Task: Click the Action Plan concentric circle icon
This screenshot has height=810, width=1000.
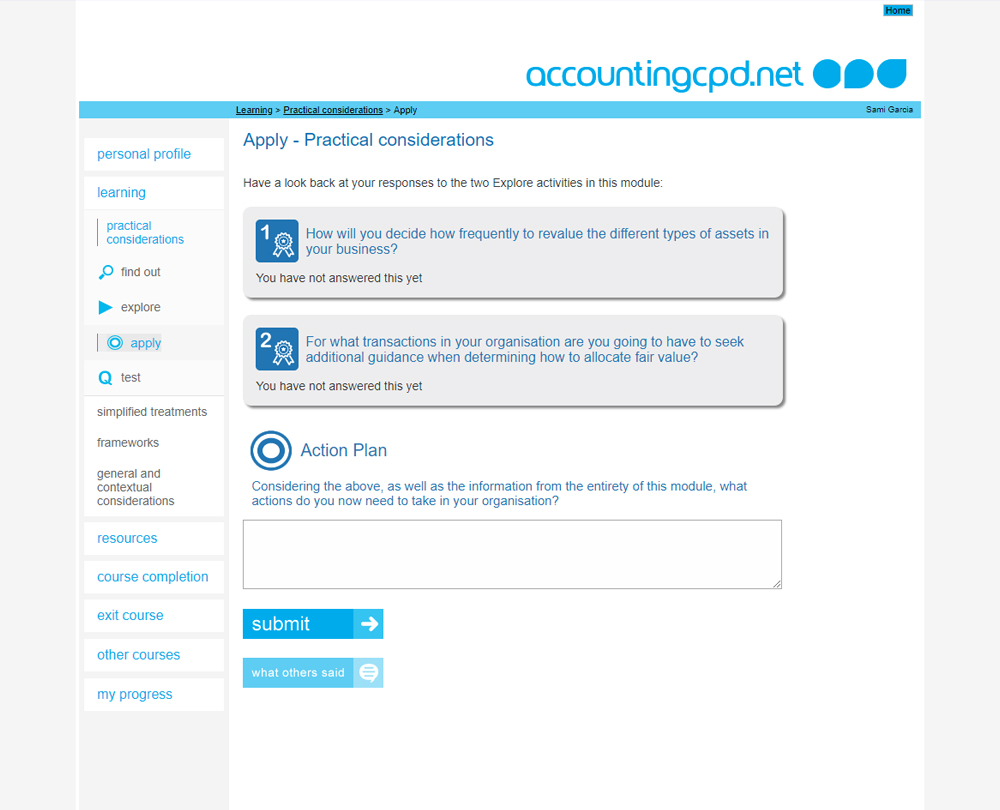Action: (x=270, y=450)
